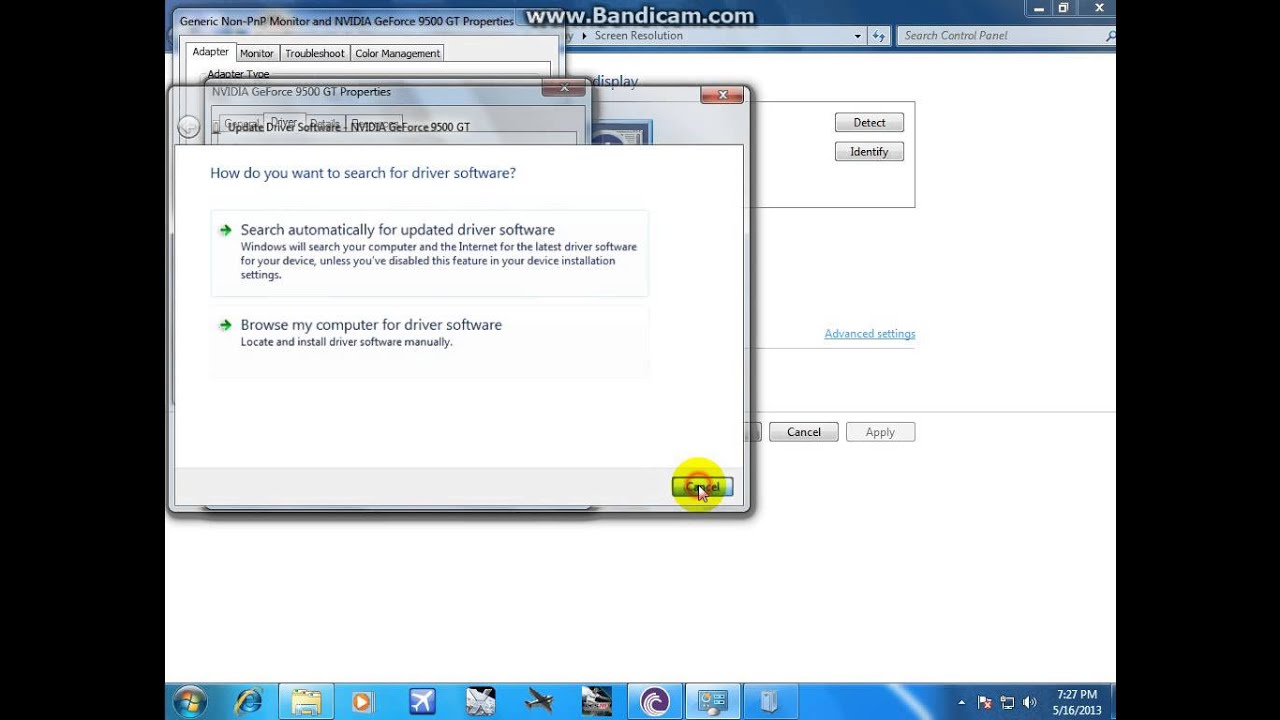The width and height of the screenshot is (1280, 720).
Task: Click the monitor display thumbnail preview
Action: (622, 133)
